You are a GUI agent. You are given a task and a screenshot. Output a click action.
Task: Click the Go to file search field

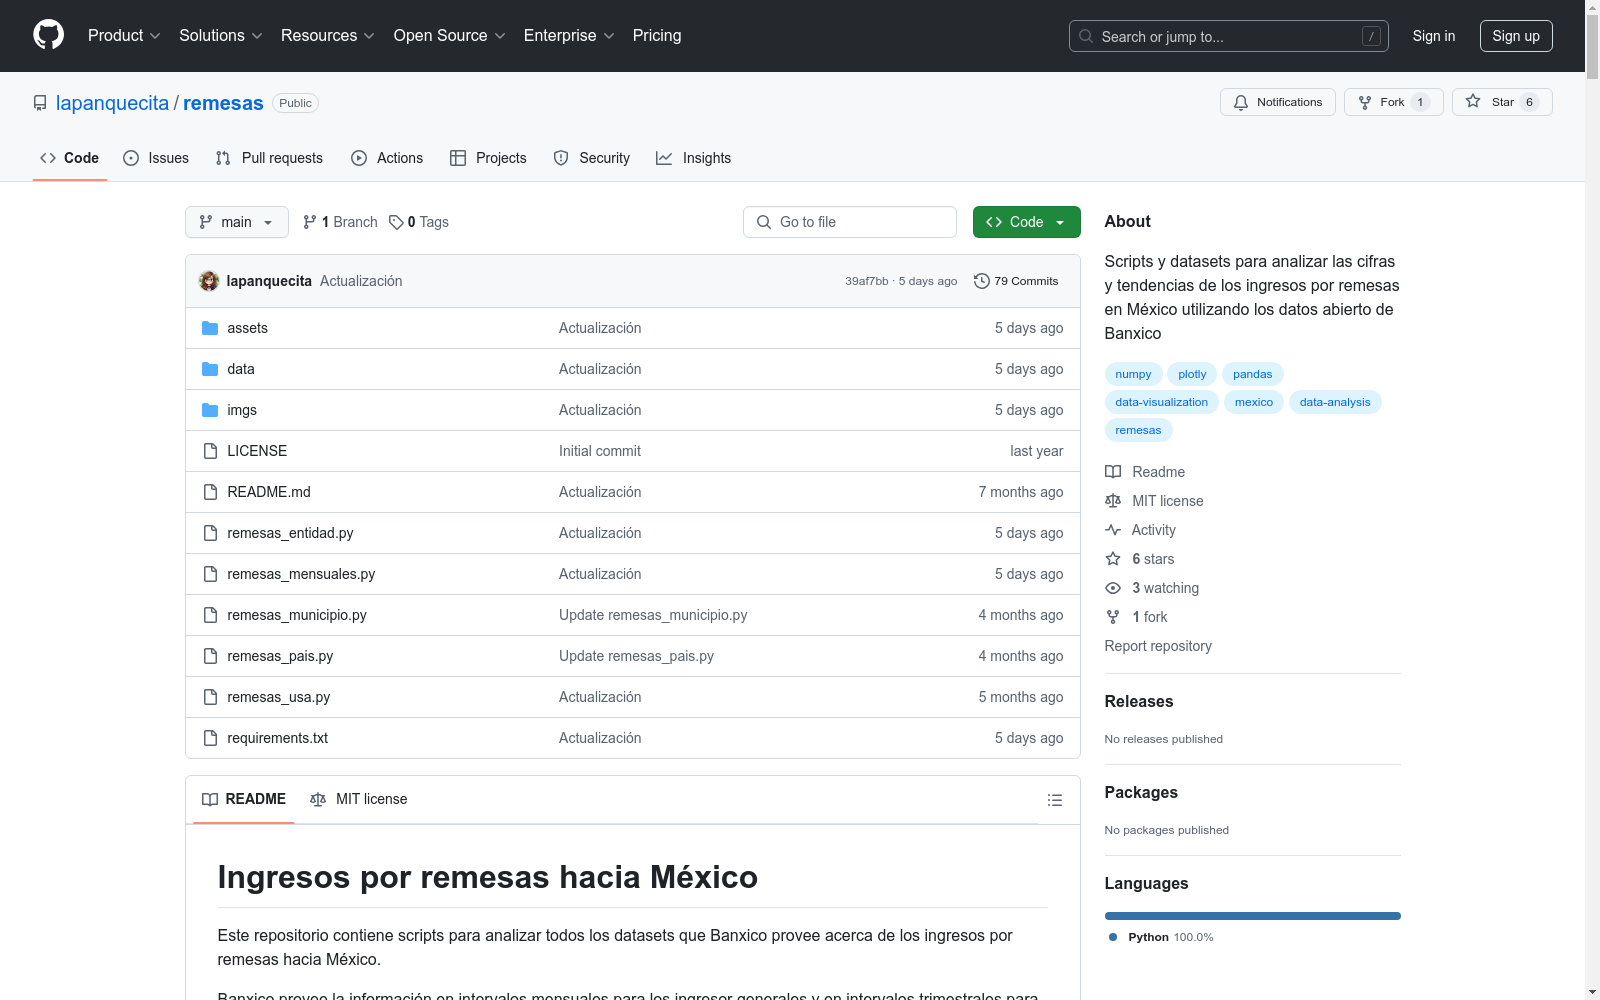pos(850,222)
